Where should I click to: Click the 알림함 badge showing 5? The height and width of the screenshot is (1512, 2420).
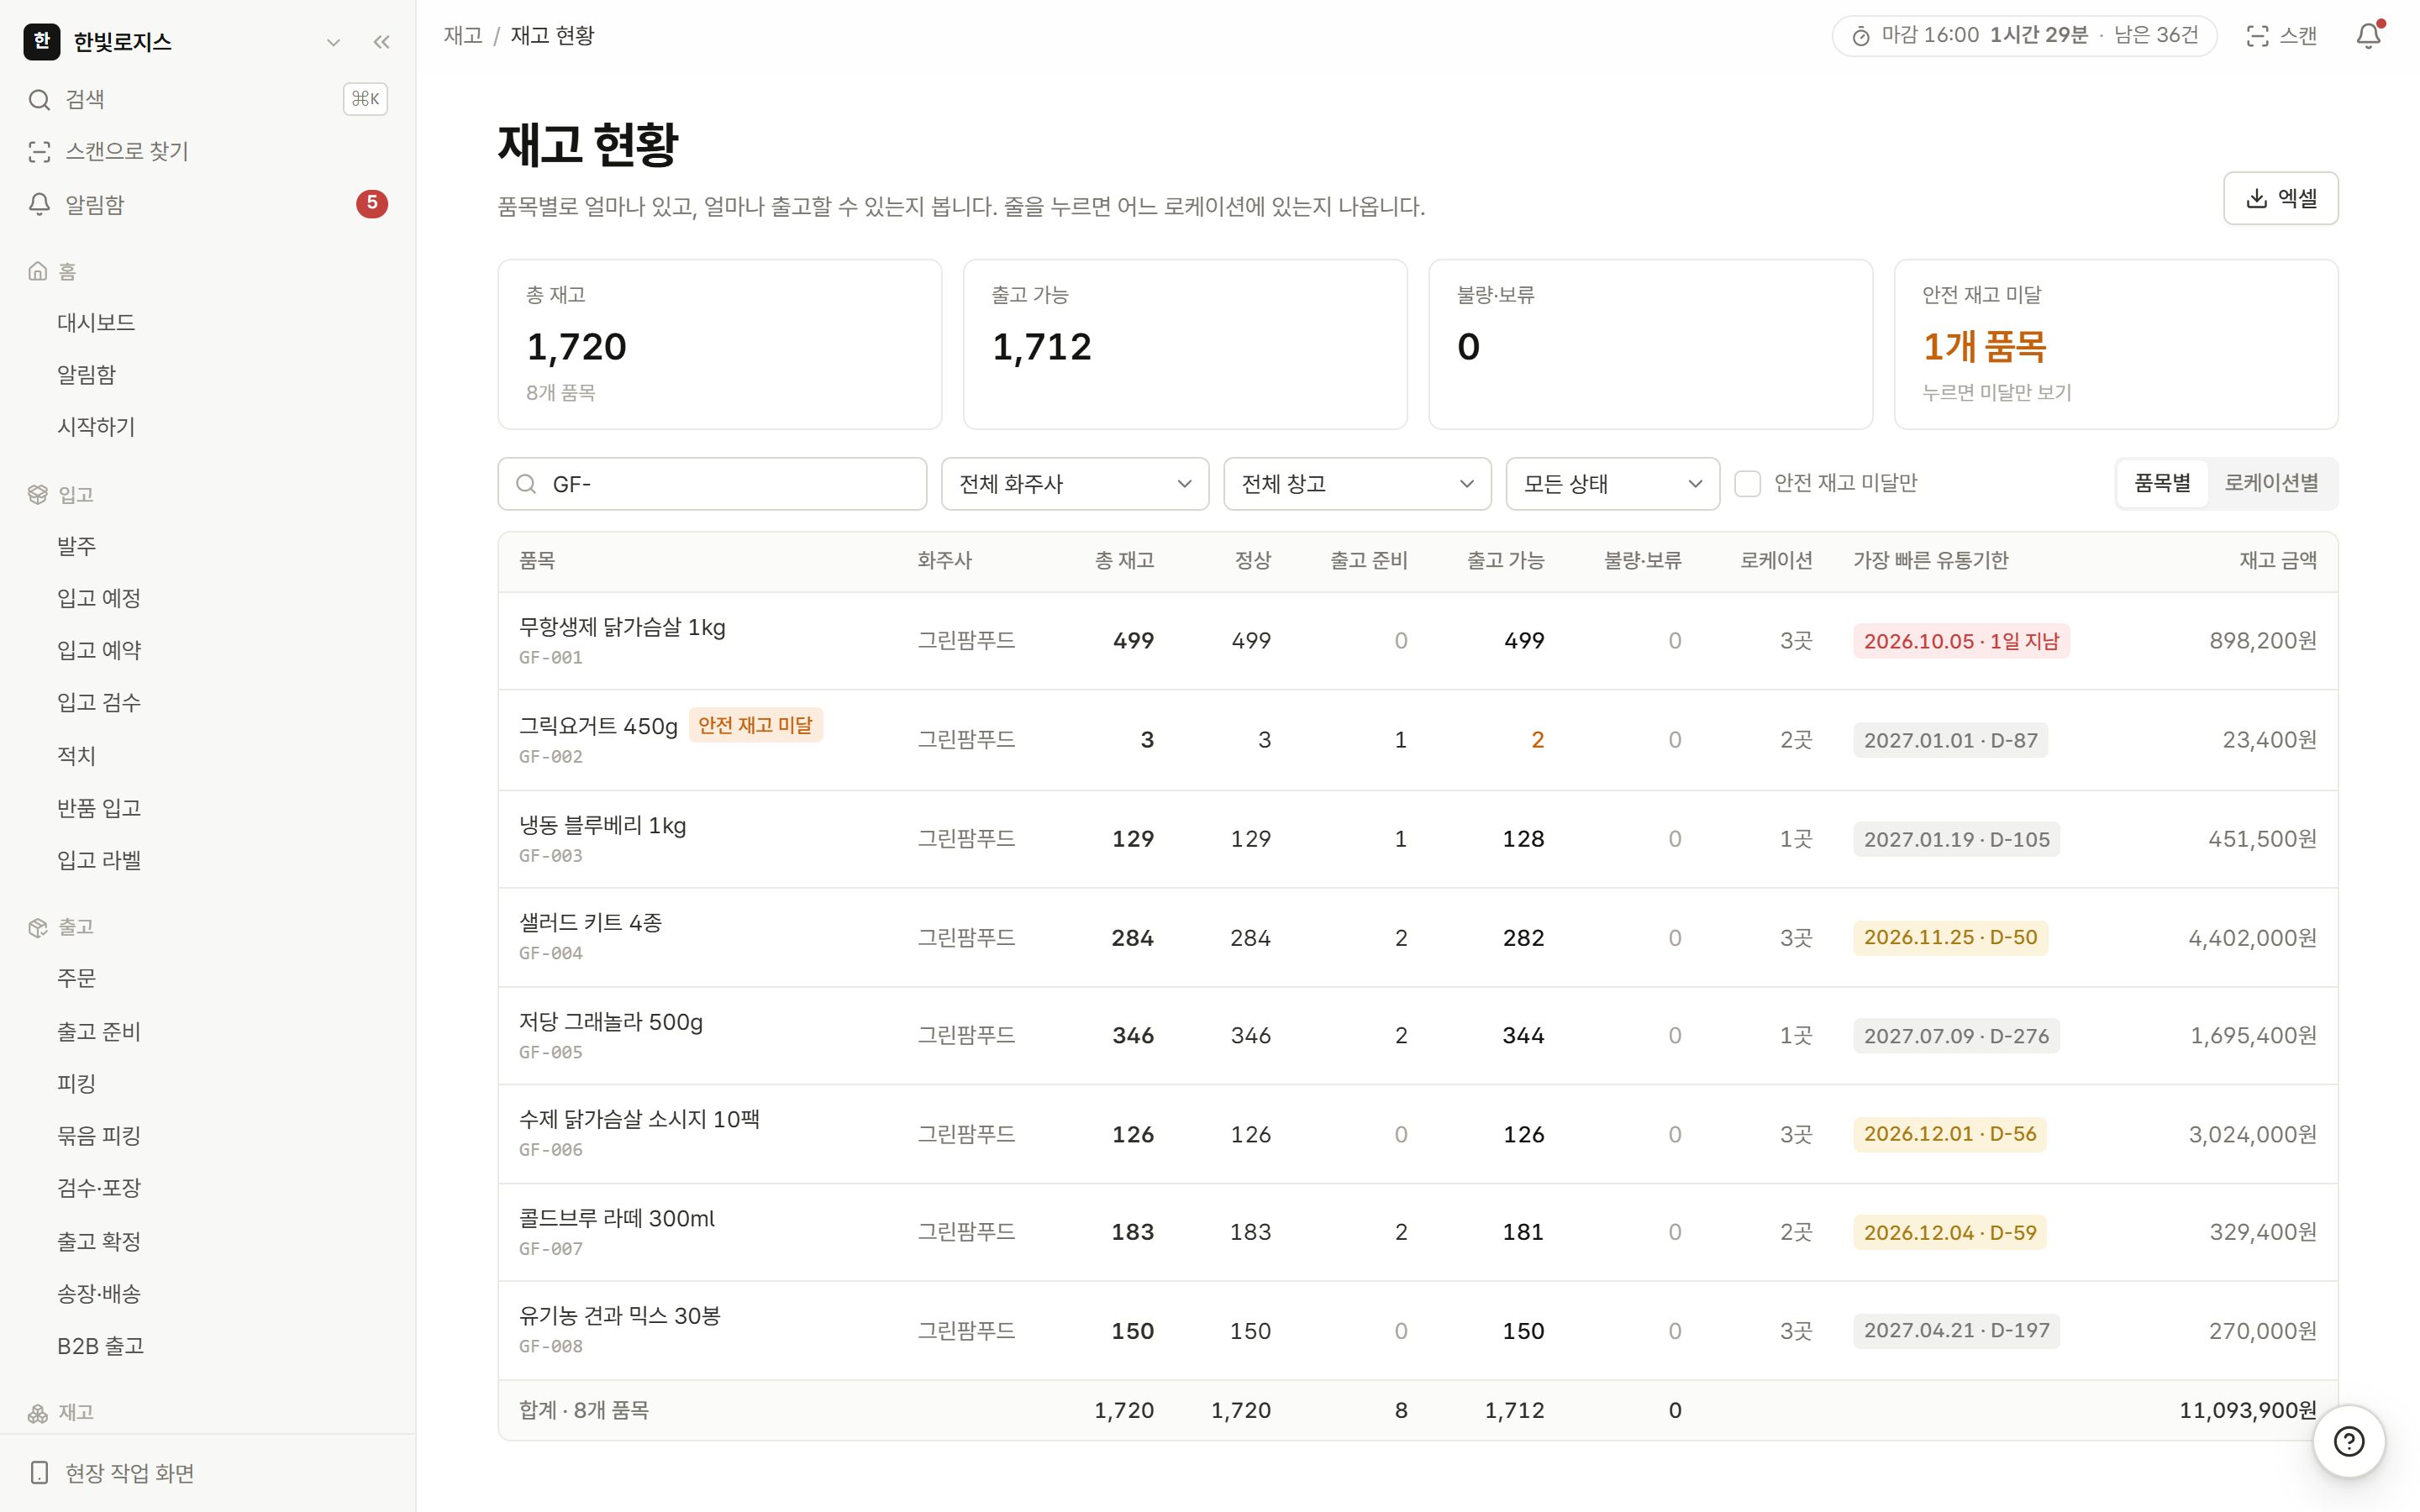372,203
